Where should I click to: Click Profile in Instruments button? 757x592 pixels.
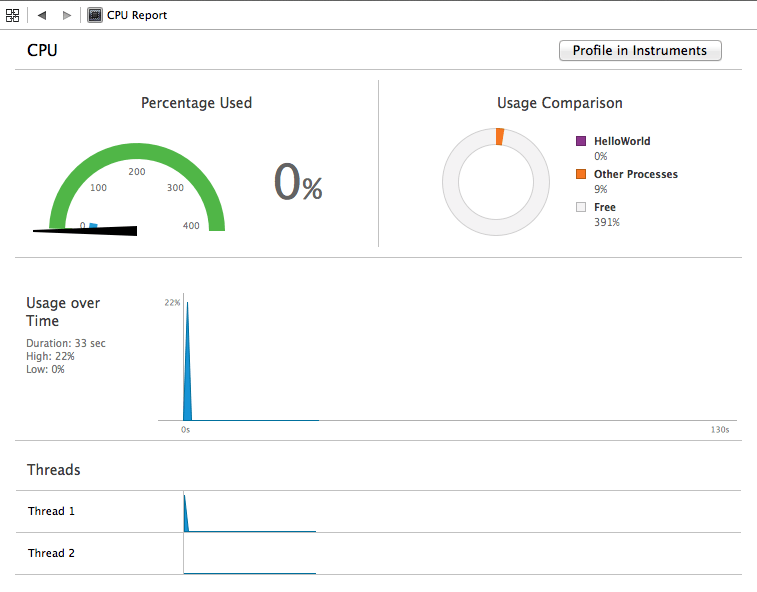pos(640,51)
